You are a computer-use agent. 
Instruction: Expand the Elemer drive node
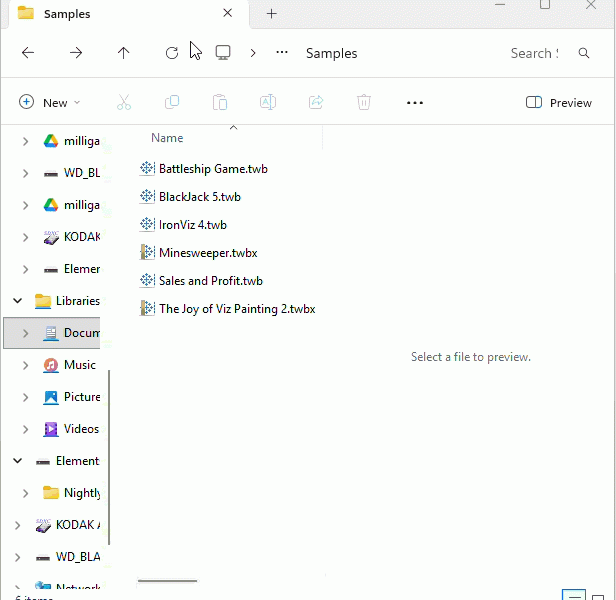click(x=26, y=269)
